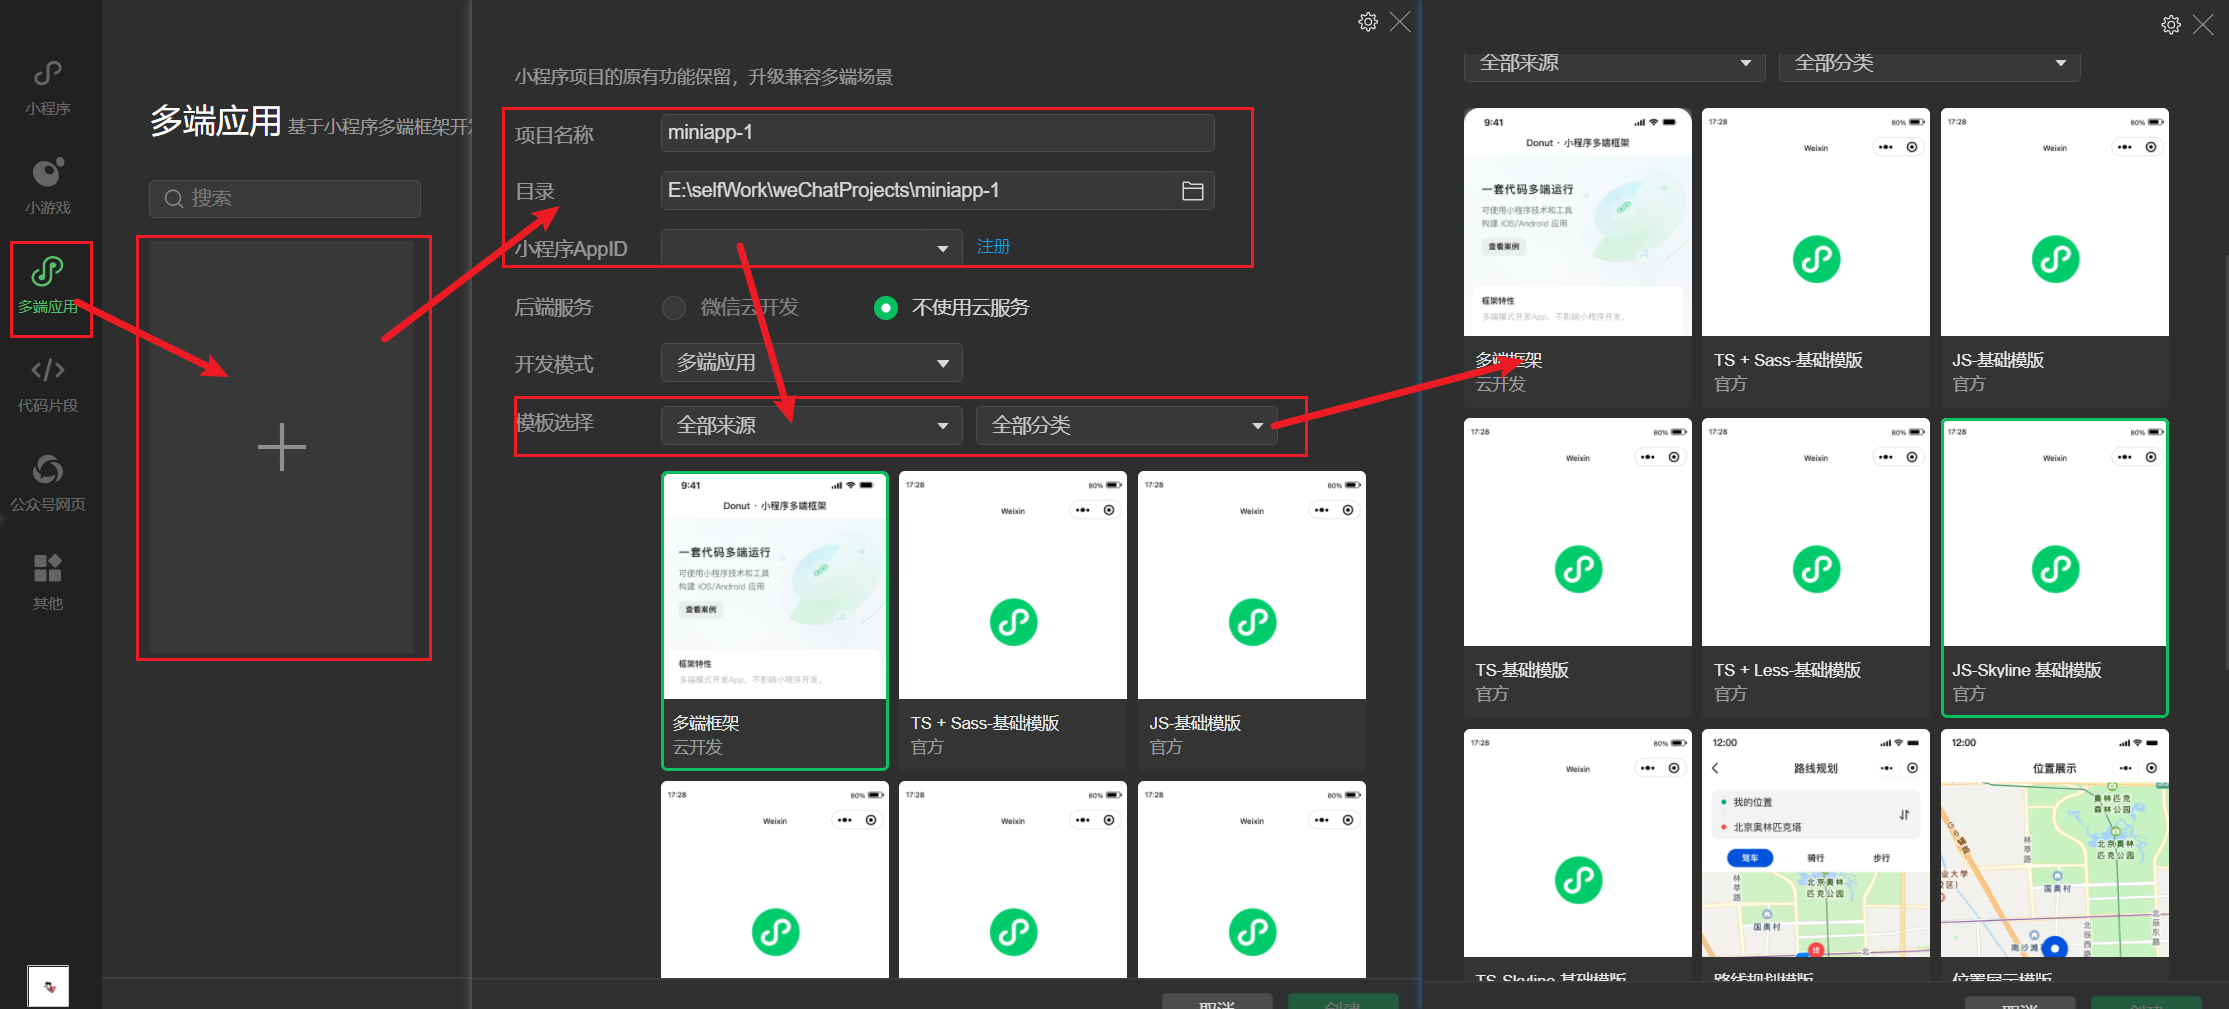Open the 小游戏 section in sidebar

point(48,185)
